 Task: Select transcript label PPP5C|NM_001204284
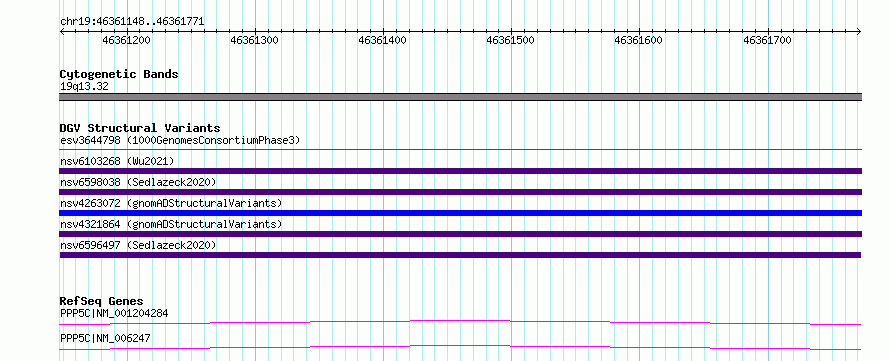[x=114, y=313]
